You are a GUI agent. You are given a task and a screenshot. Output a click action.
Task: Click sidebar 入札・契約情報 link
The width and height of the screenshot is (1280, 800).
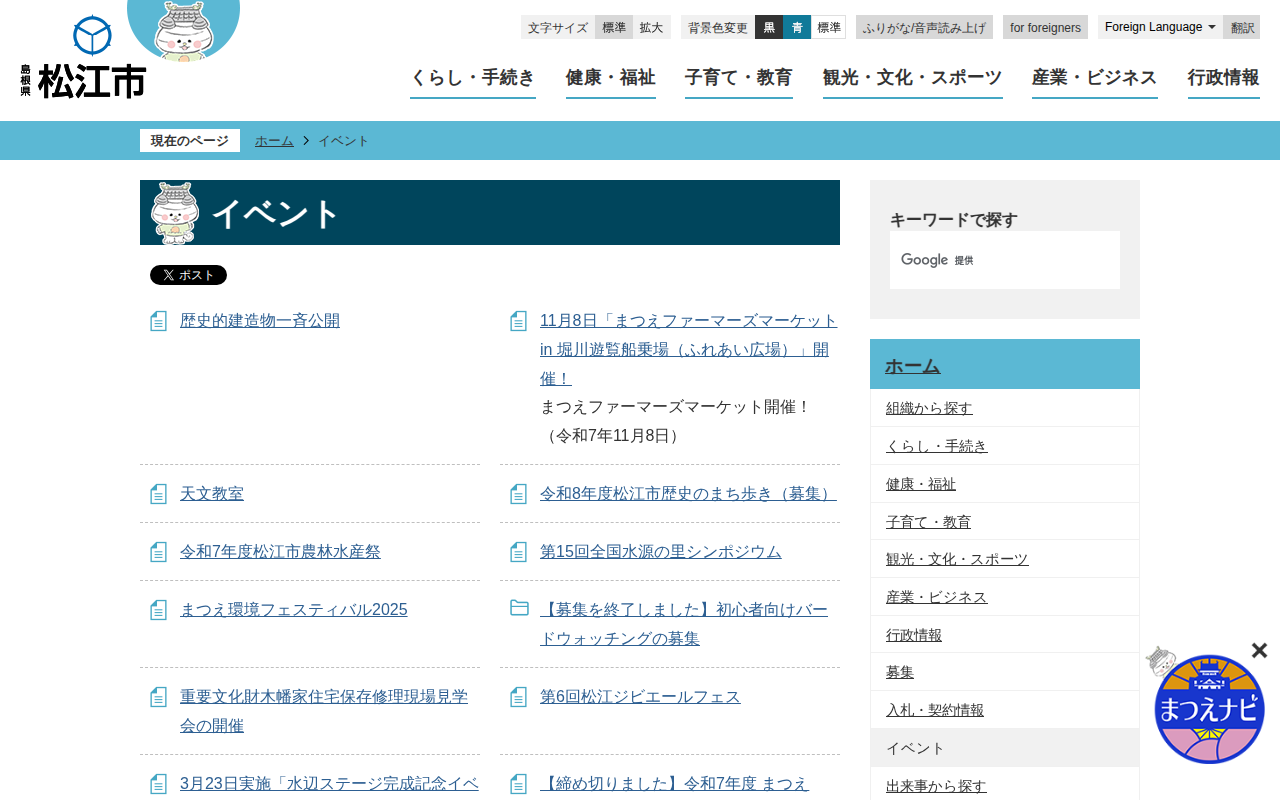coord(935,710)
